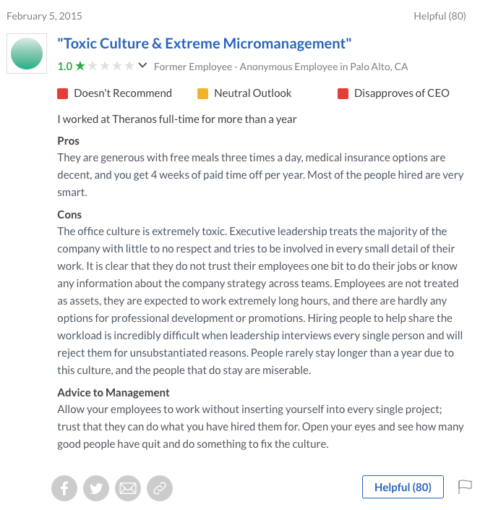The height and width of the screenshot is (510, 480).
Task: Click the green reviewer avatar circle
Action: (x=27, y=53)
